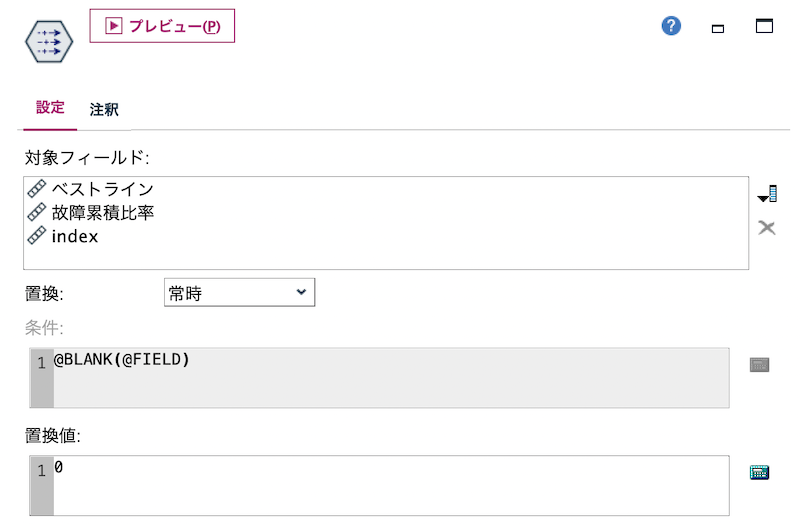
Task: Run the プレビュー(P) button
Action: (162, 26)
